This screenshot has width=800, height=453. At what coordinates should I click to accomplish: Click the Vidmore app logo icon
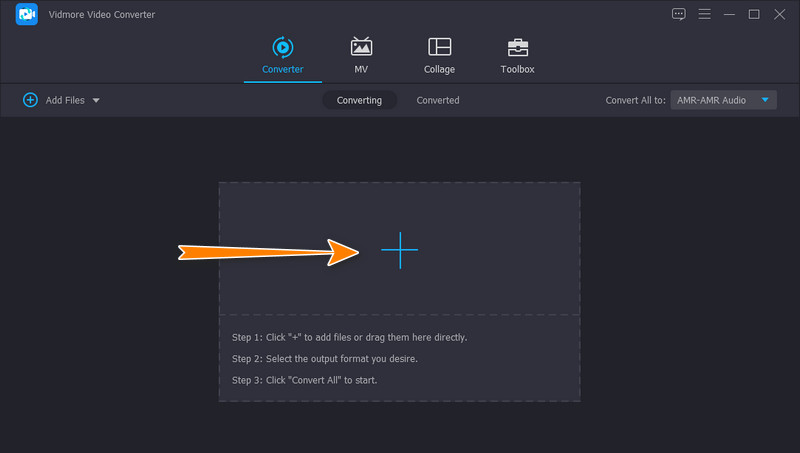[27, 15]
